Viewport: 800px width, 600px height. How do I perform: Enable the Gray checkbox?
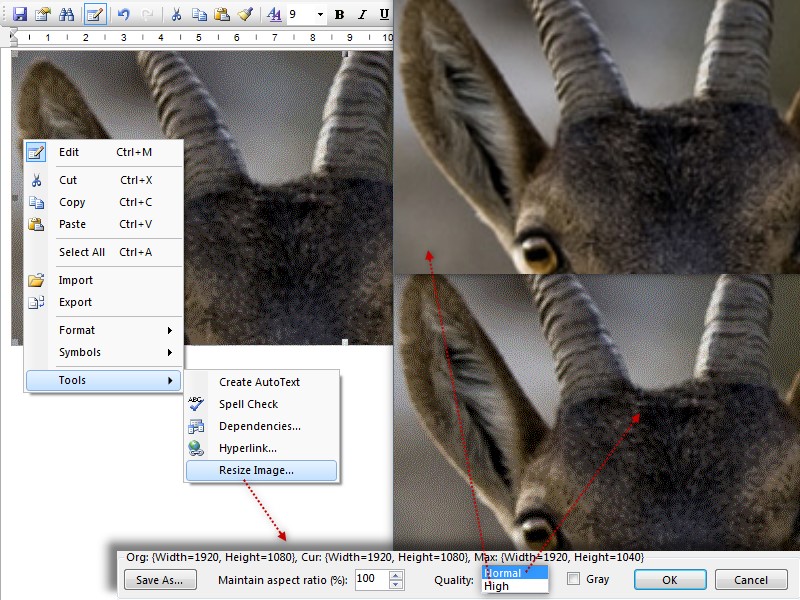point(573,579)
